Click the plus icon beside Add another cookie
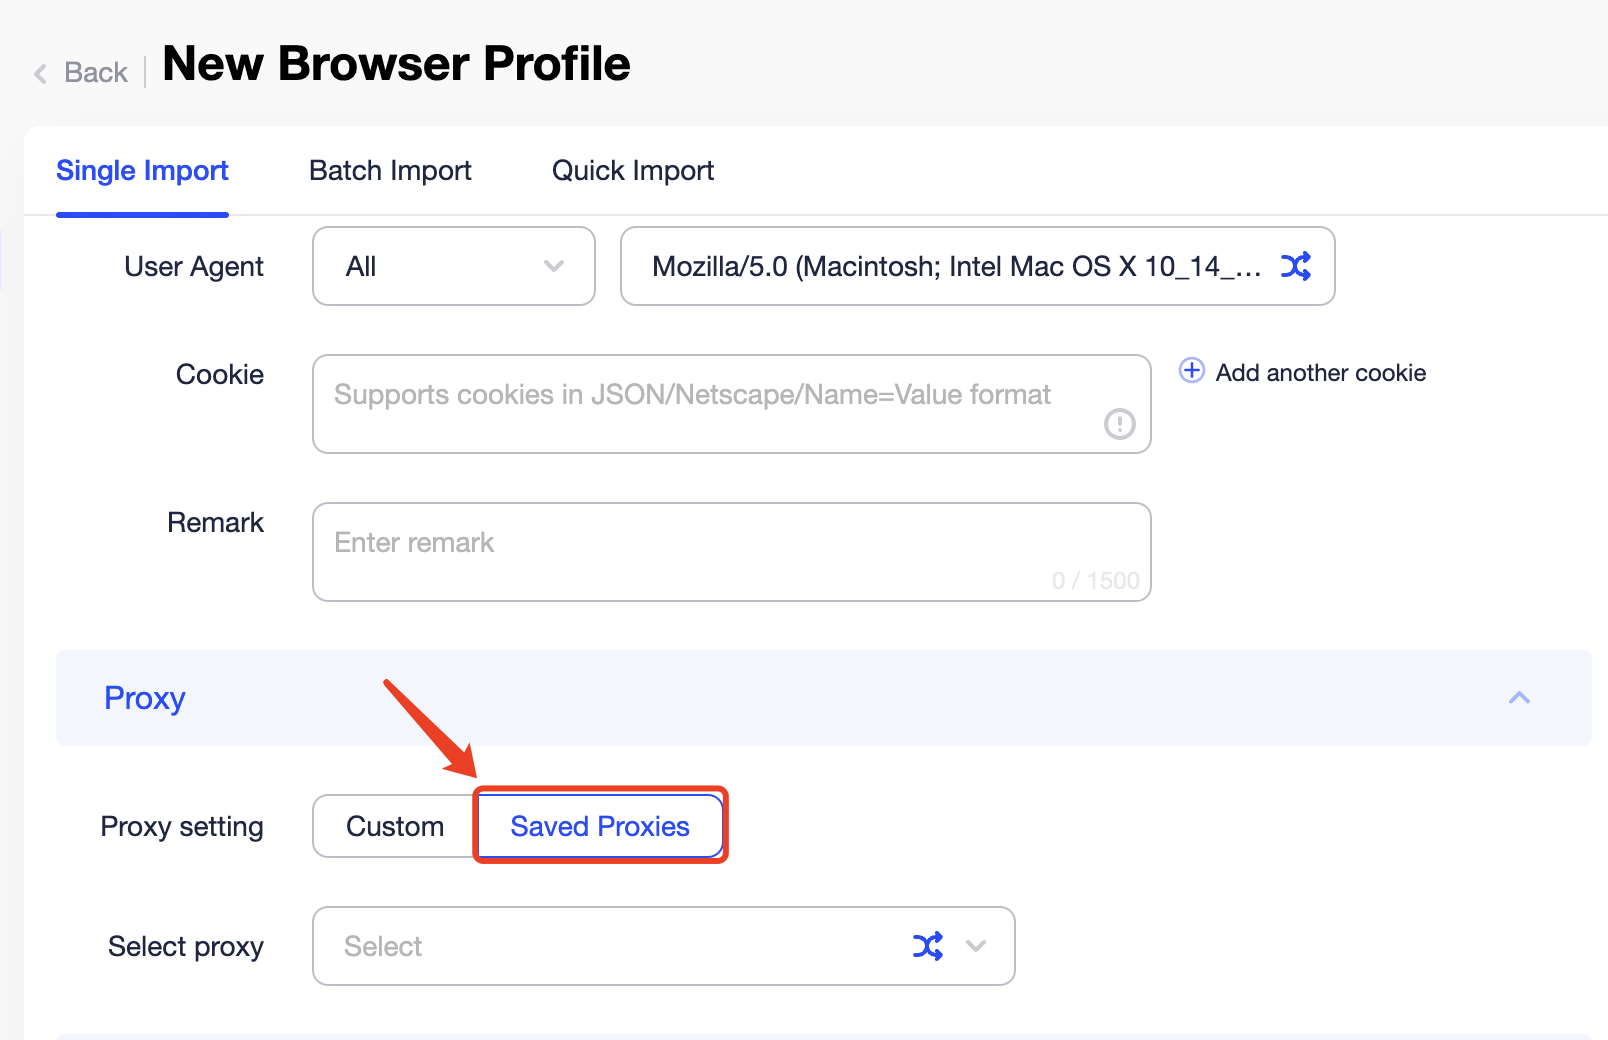1608x1040 pixels. pyautogui.click(x=1191, y=371)
